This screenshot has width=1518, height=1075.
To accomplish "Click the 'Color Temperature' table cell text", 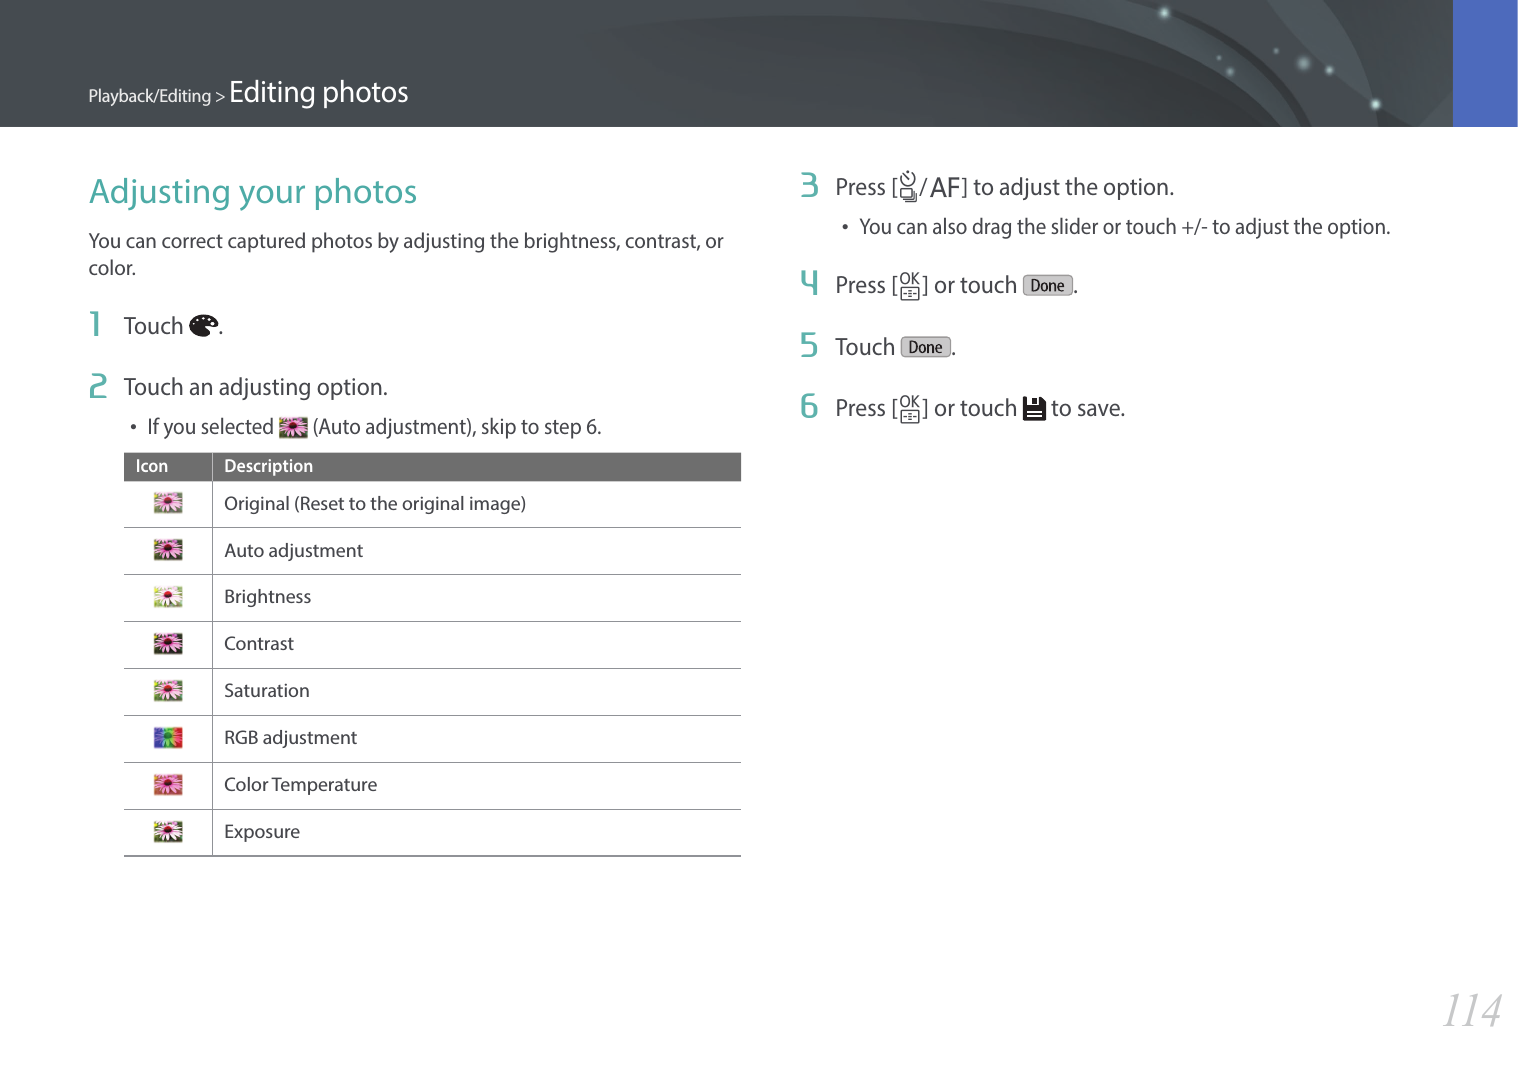I will (x=301, y=785).
